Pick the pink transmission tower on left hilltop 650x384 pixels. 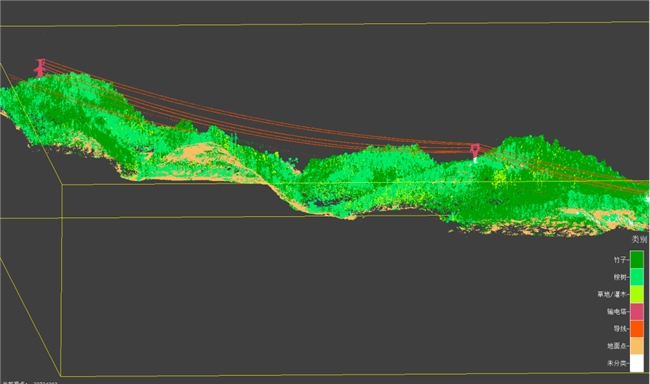[40, 68]
